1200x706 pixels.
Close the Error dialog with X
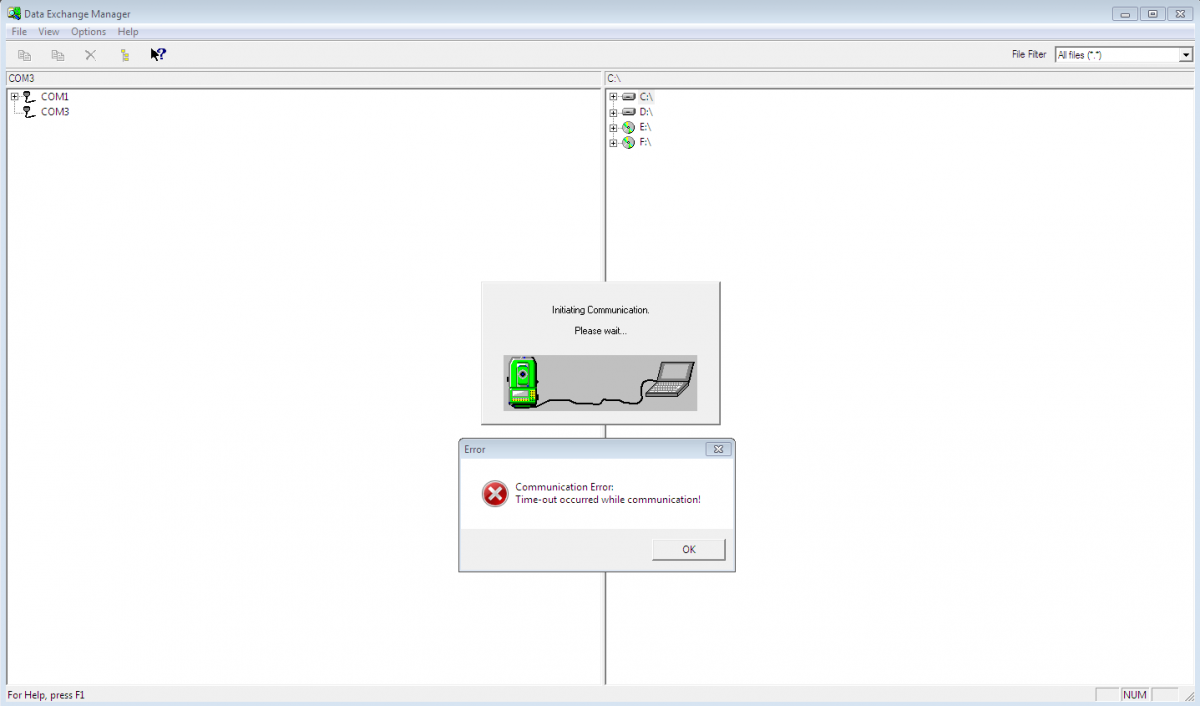click(718, 449)
